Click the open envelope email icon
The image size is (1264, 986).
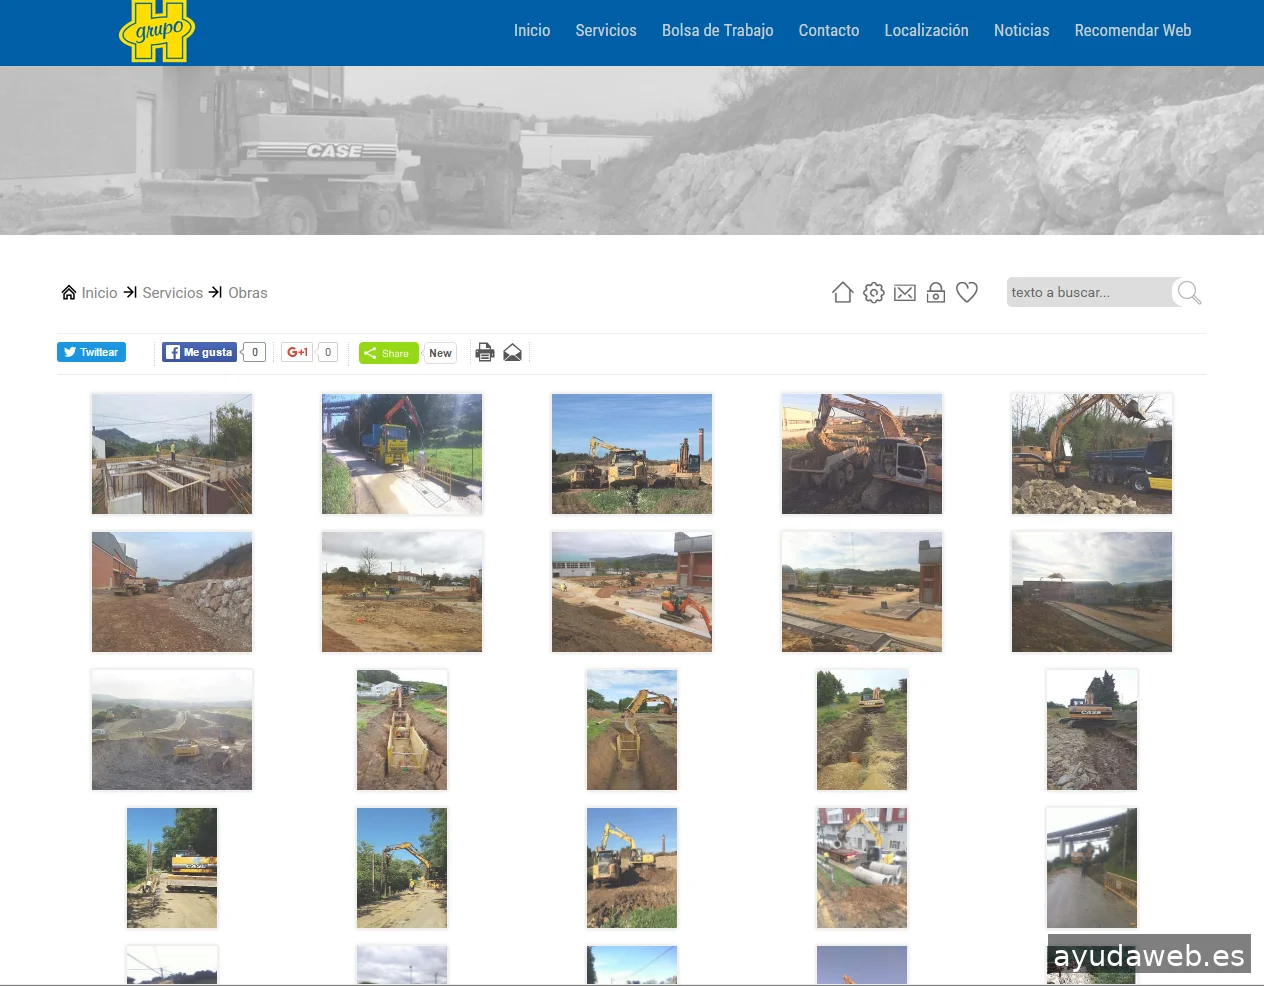coord(512,352)
